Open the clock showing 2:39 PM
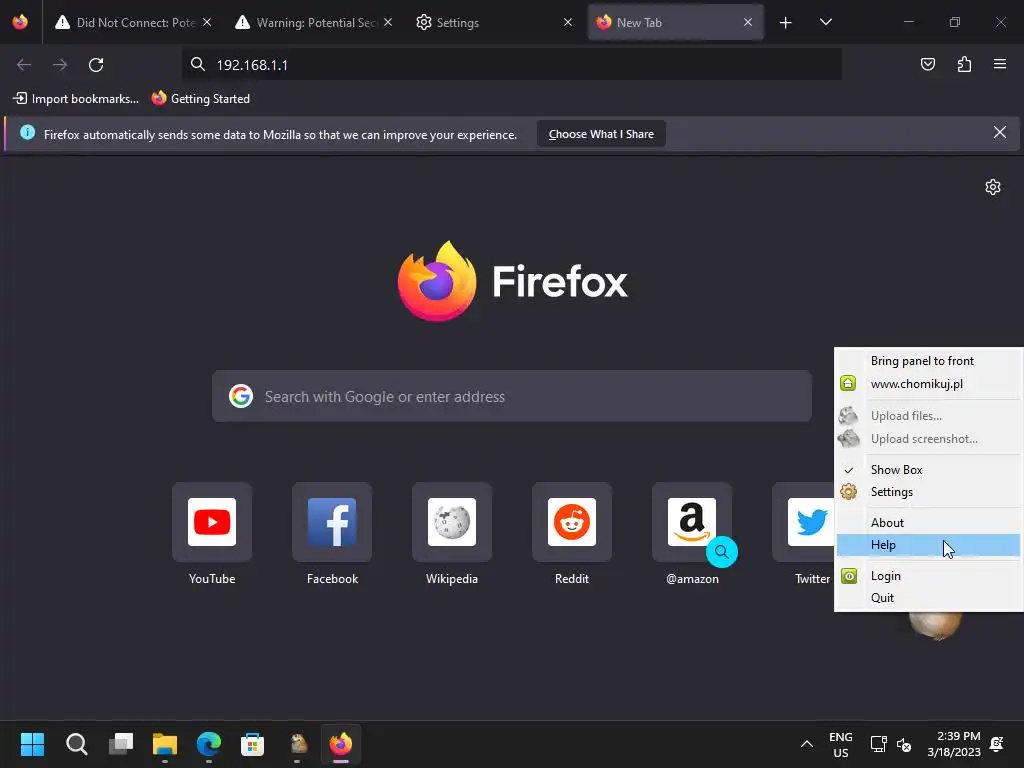The width and height of the screenshot is (1024, 768). coord(954,744)
